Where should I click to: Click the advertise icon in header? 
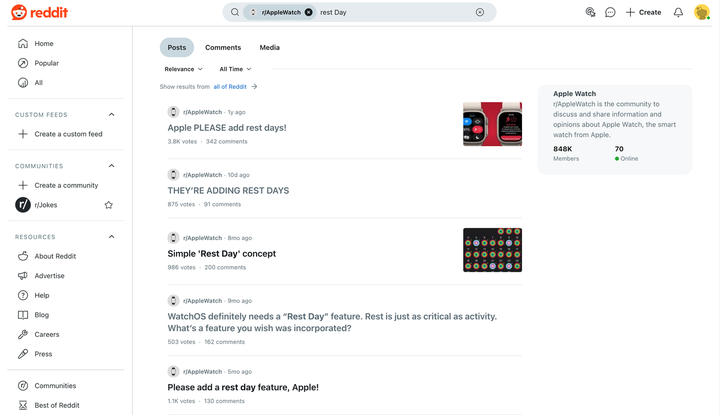(590, 12)
